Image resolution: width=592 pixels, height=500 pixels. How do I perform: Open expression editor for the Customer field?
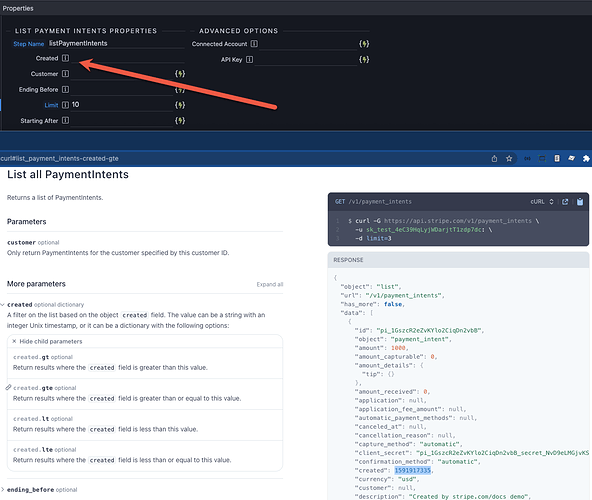coord(180,74)
